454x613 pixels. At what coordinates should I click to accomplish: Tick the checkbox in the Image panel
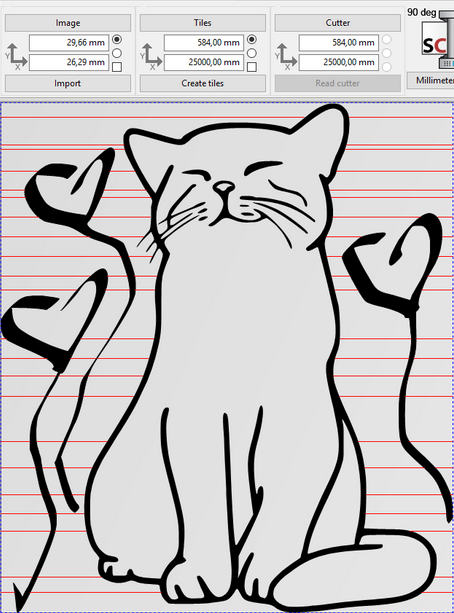coord(117,67)
